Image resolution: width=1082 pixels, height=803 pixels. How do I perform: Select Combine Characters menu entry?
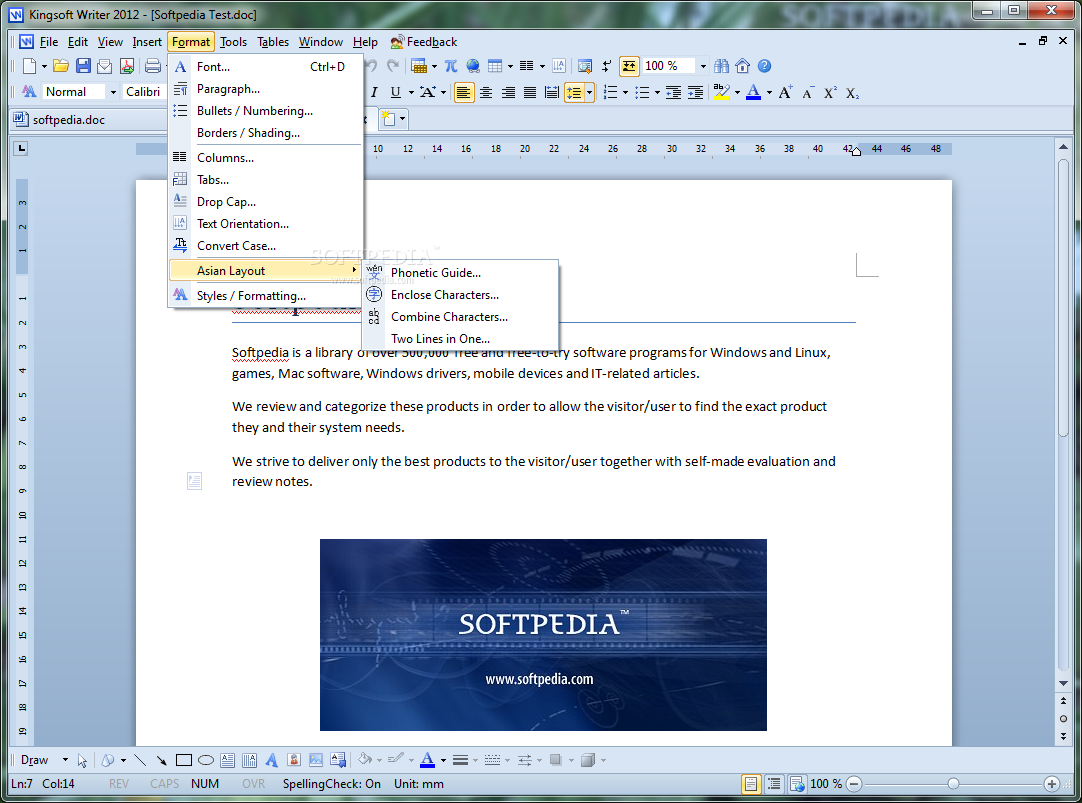[460, 317]
